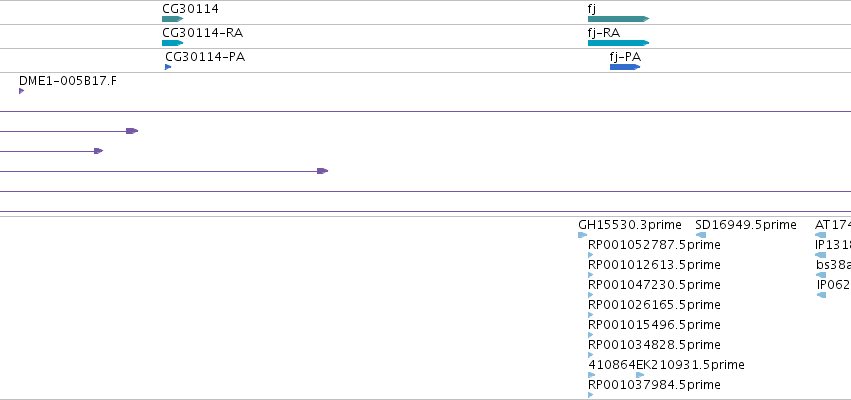
Task: Click the purple DME1-005B17.F arrow glyph
Action: [x=21, y=91]
